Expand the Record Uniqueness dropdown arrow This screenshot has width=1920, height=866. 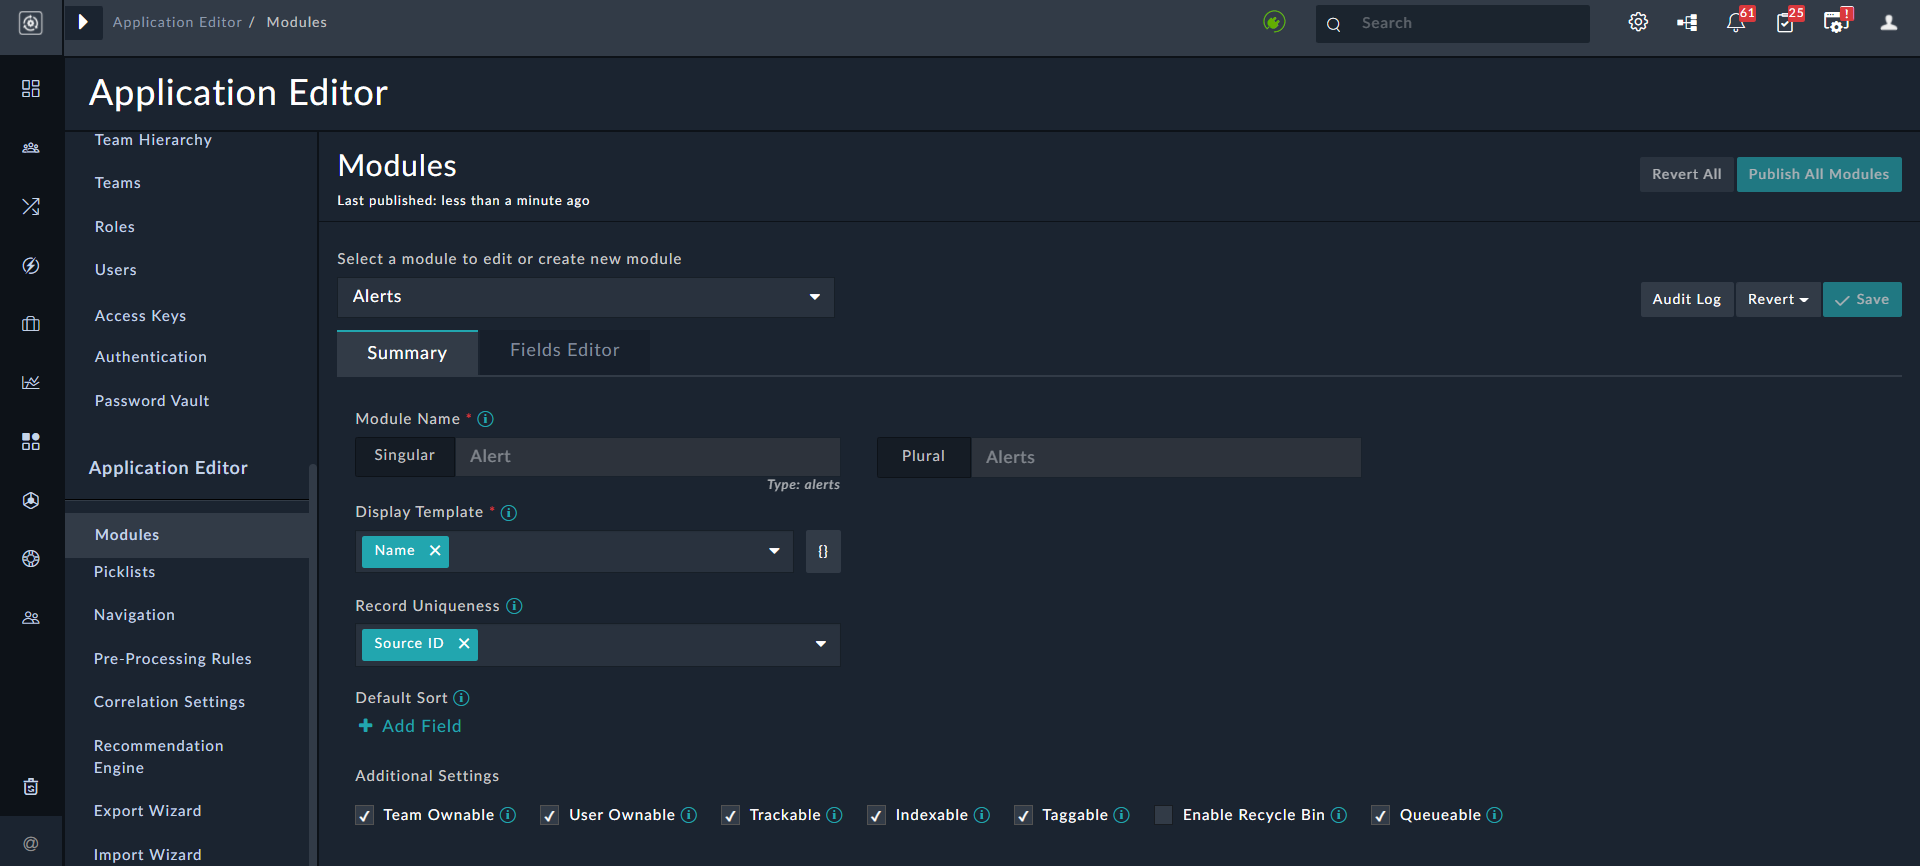[821, 644]
